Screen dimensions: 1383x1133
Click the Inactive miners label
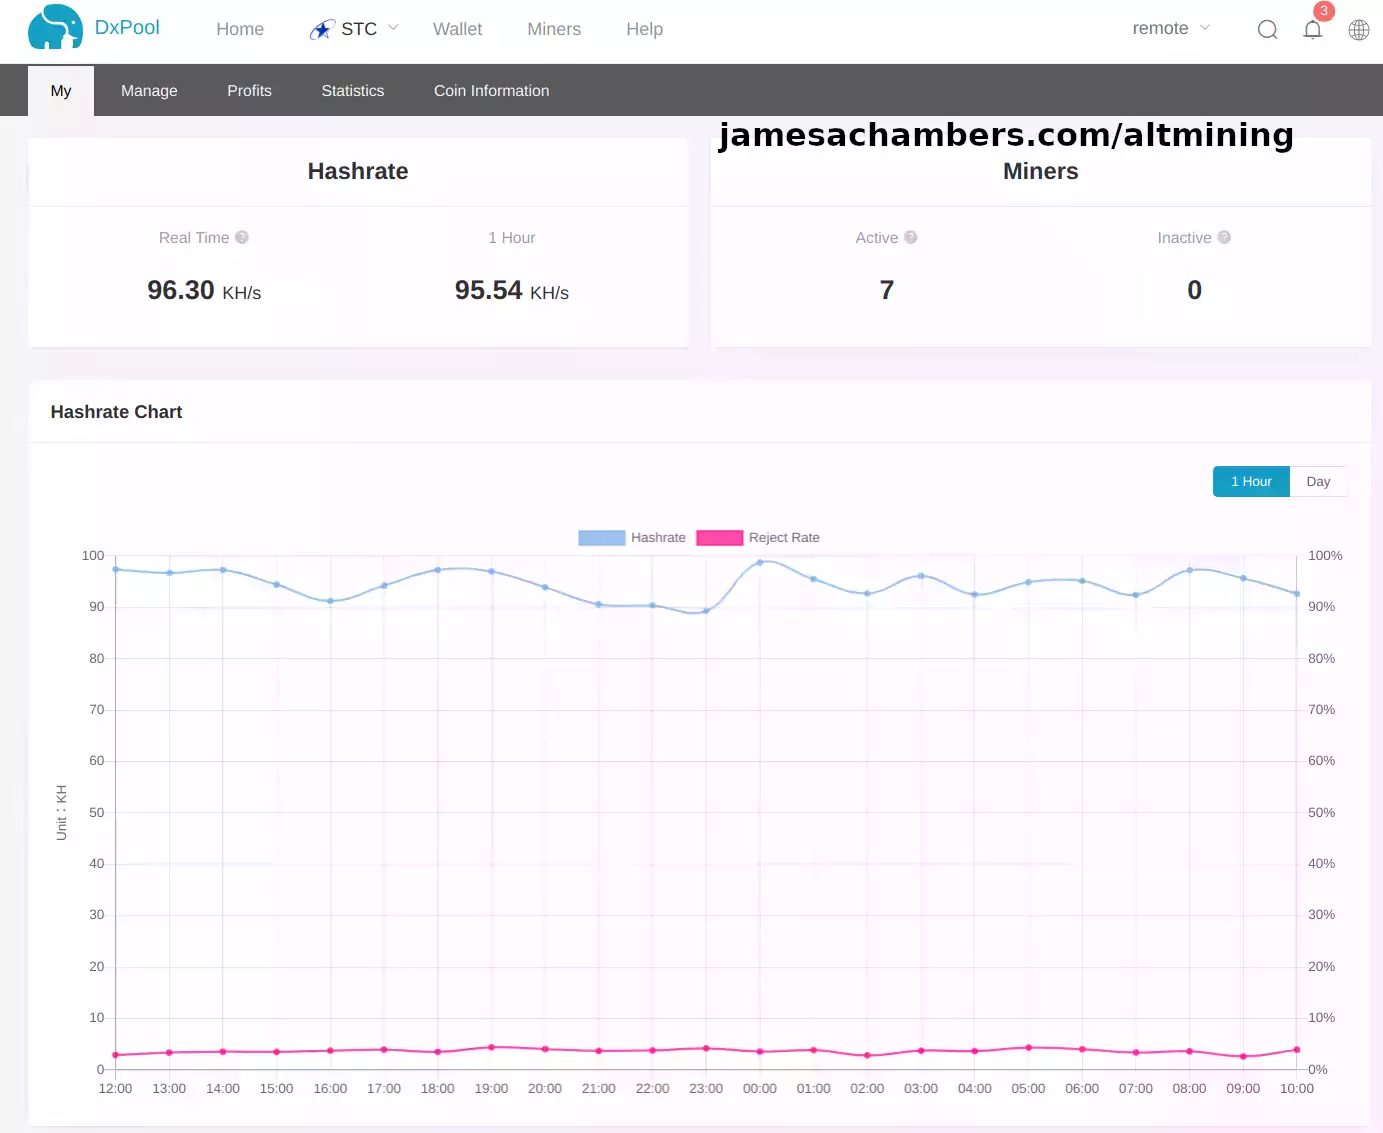1184,238
